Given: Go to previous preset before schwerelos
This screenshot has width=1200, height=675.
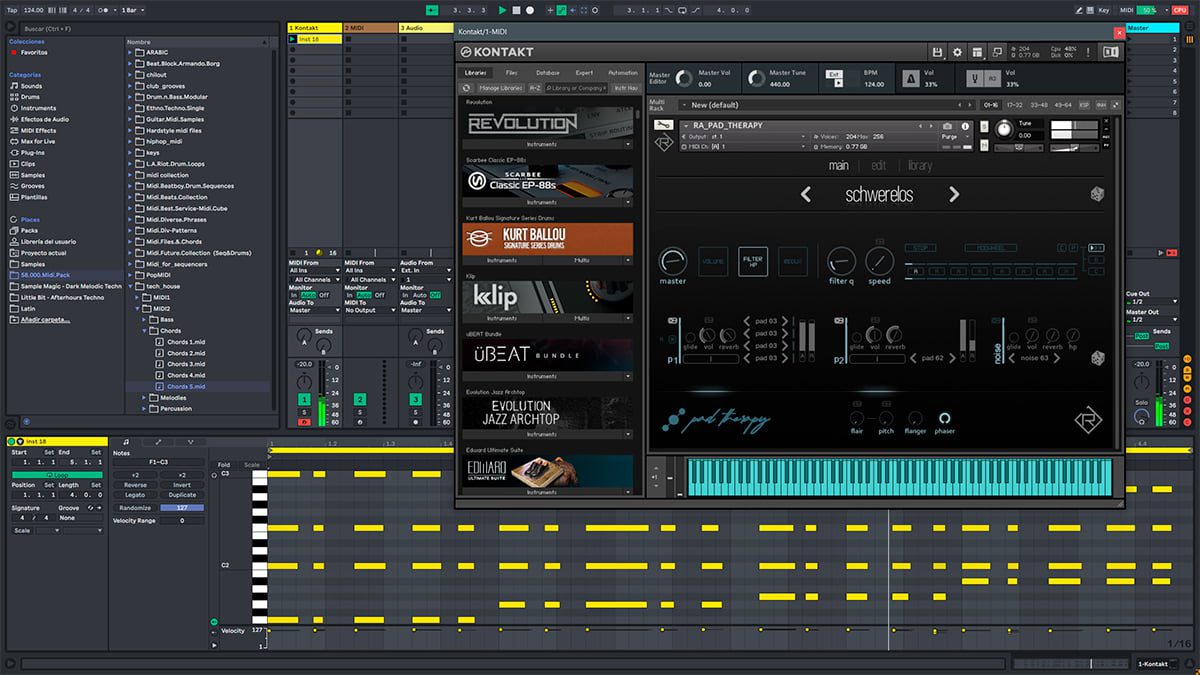Looking at the screenshot, I should tap(806, 194).
